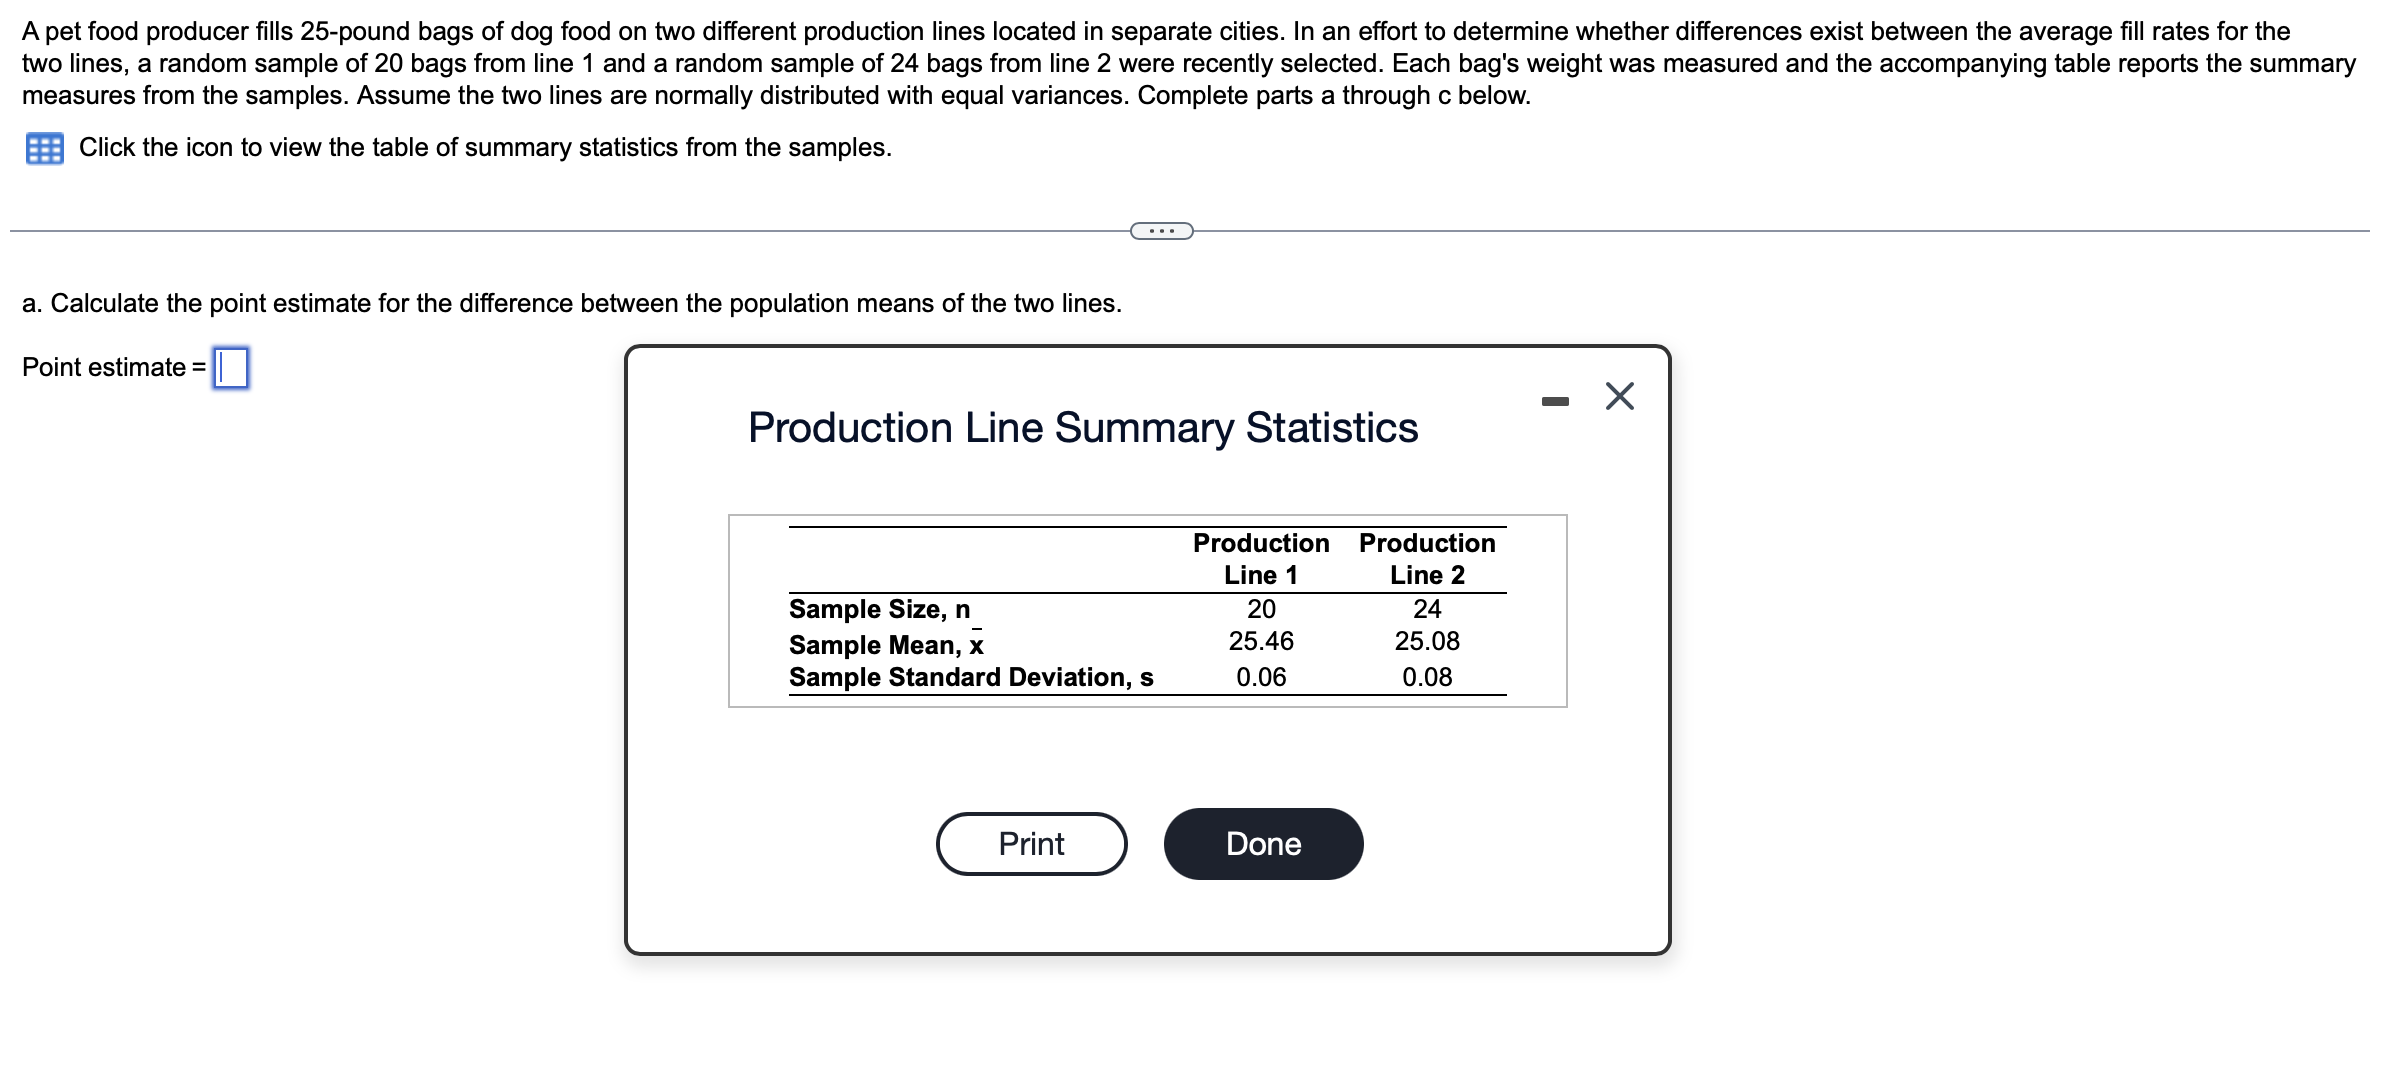The image size is (2390, 1082).
Task: Select the Production Line 2 column header
Action: click(x=1428, y=559)
